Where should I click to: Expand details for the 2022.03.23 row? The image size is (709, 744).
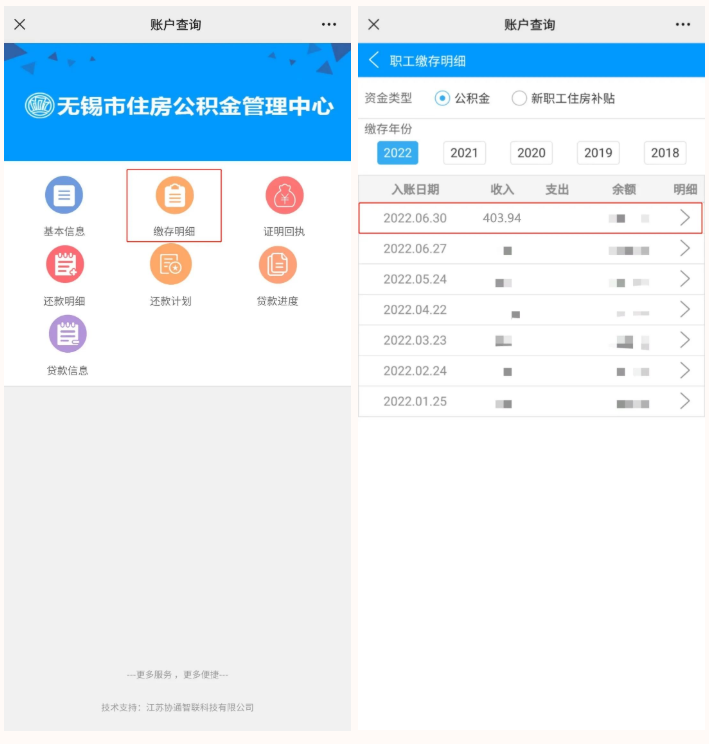coord(685,340)
